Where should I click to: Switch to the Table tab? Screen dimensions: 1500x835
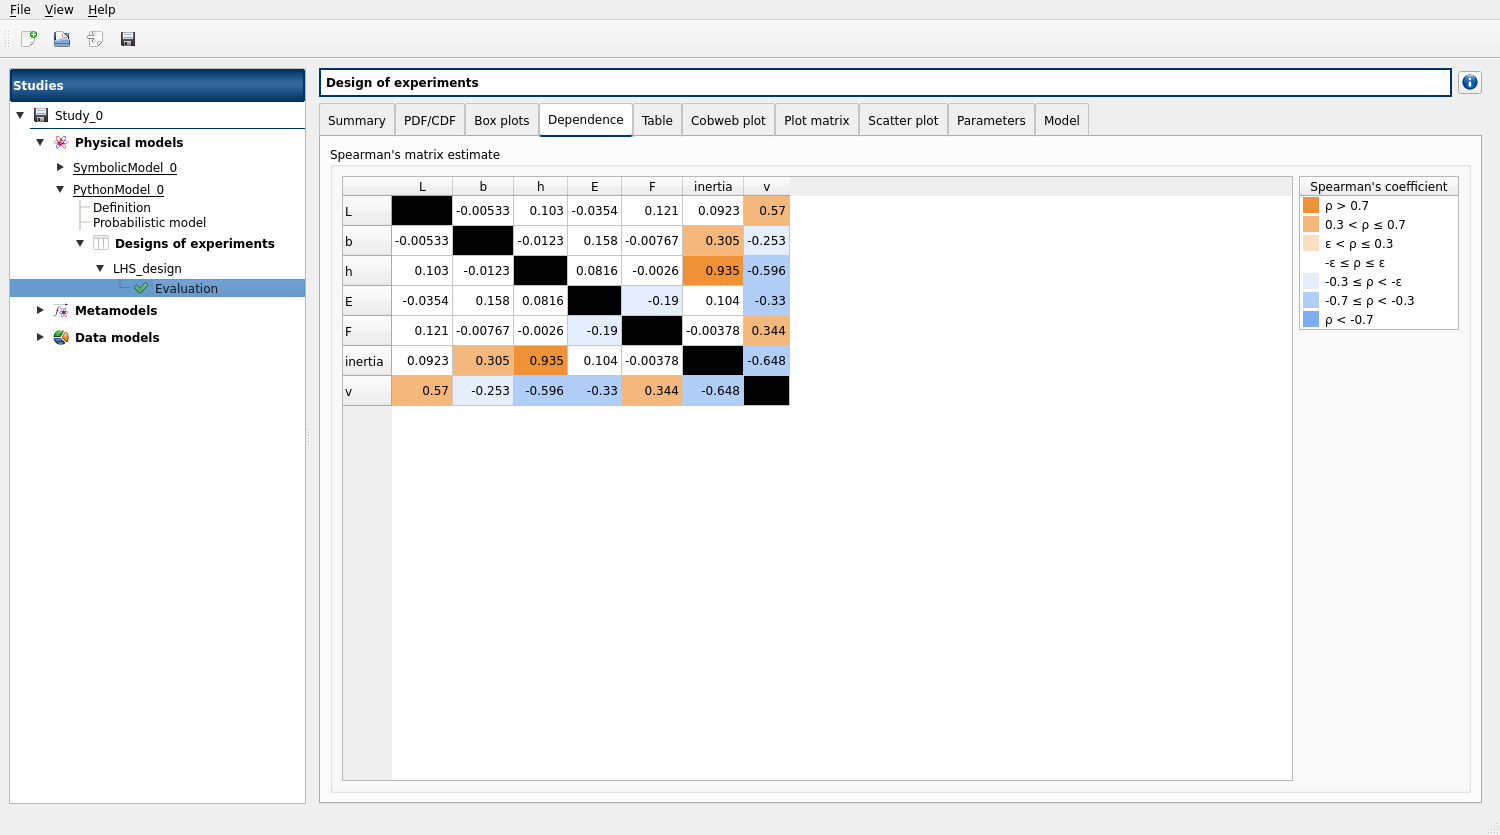point(657,120)
